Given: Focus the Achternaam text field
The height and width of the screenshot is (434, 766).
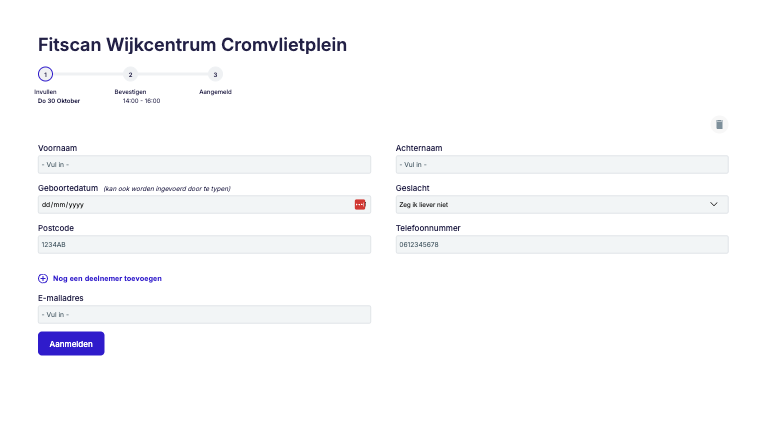Looking at the screenshot, I should (x=562, y=165).
